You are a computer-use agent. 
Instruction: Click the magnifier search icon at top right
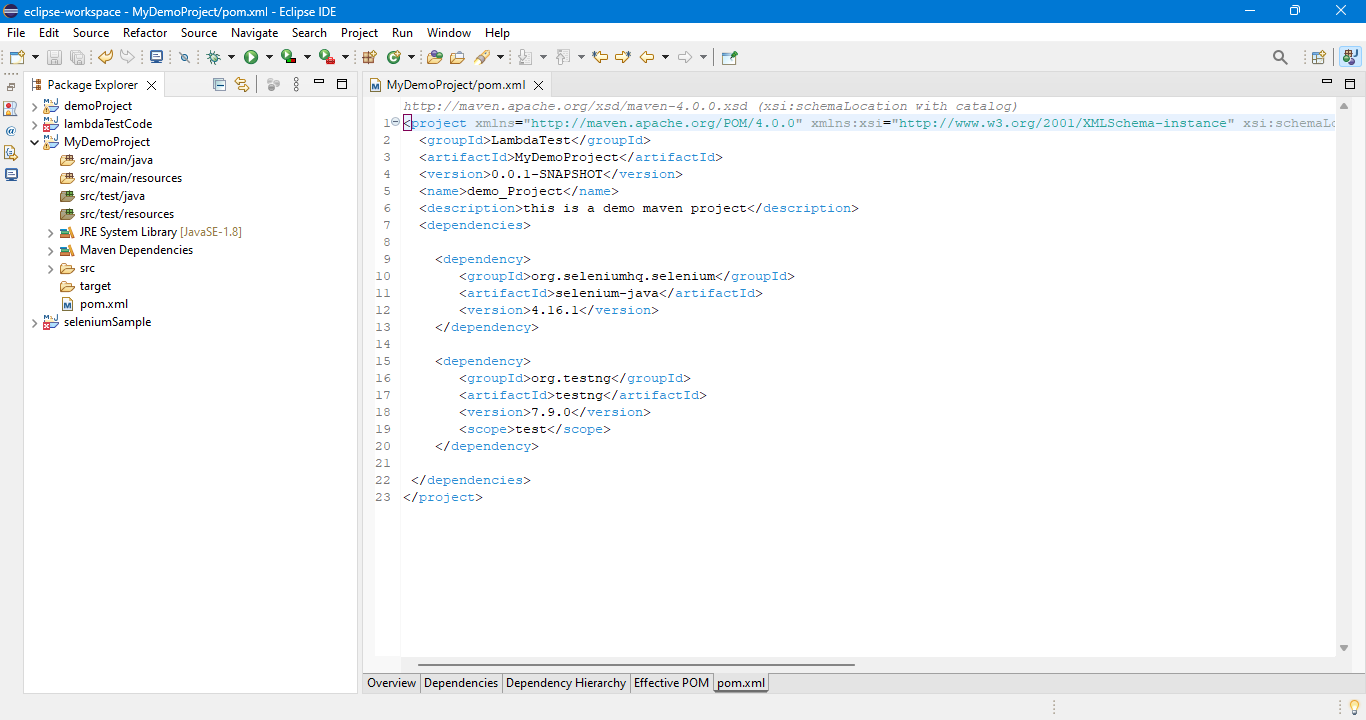[1280, 57]
